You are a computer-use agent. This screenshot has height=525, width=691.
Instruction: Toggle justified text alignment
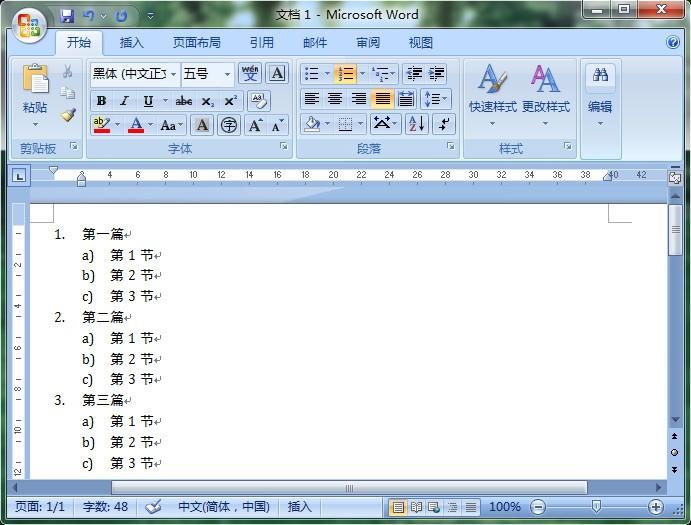(382, 99)
